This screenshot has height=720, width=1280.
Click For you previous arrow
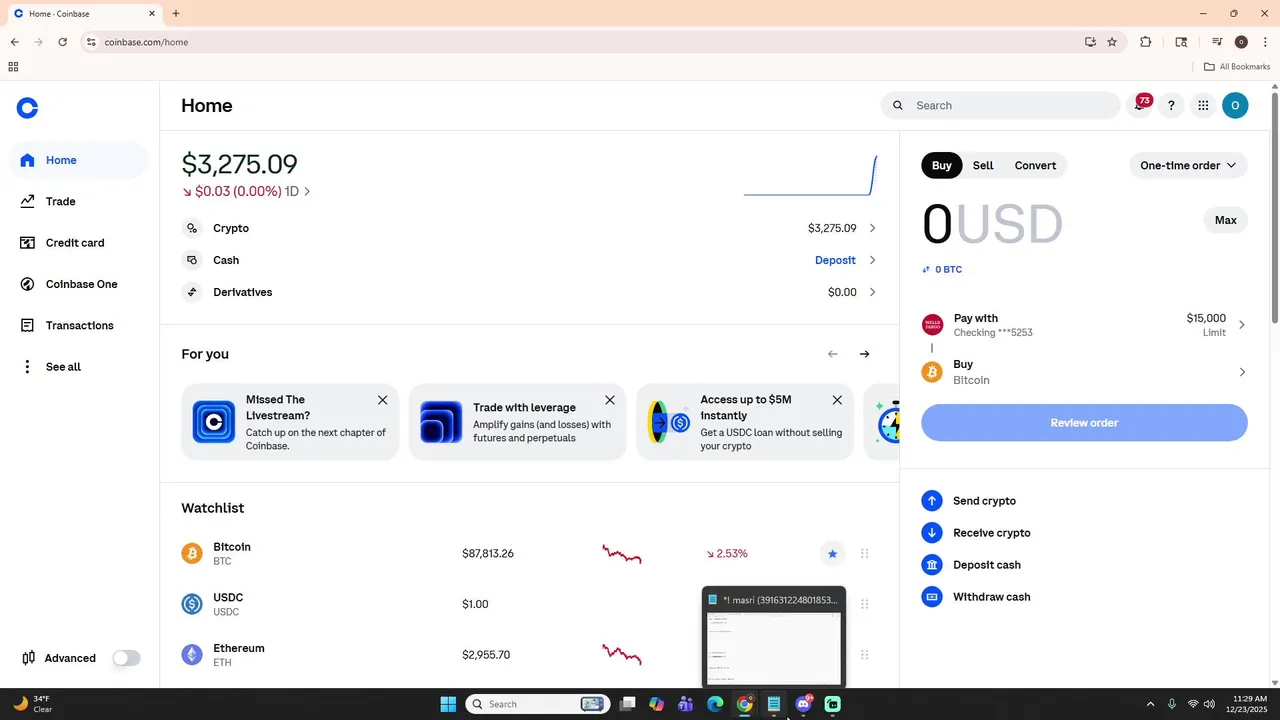(x=833, y=354)
